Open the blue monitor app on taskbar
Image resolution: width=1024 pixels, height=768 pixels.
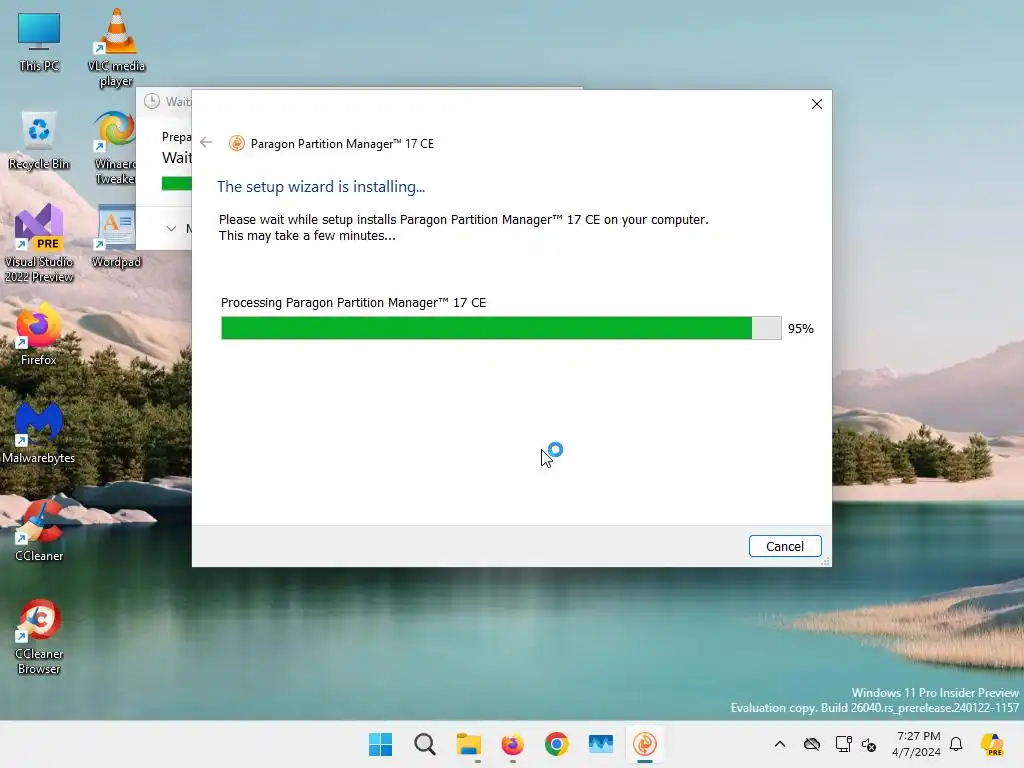coord(601,744)
